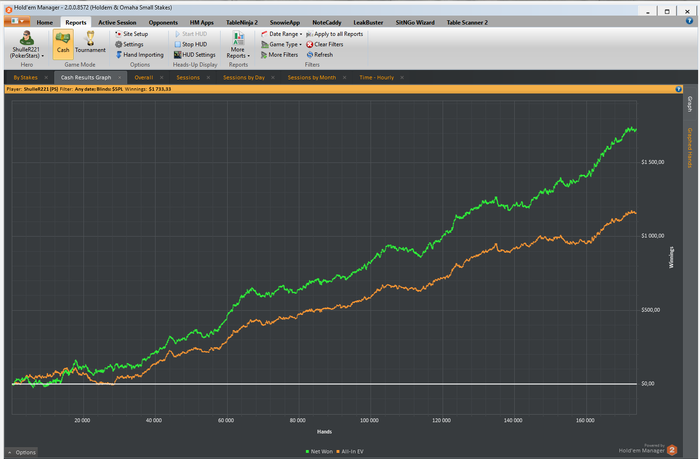
Task: Switch to the Home ribbon tab
Action: click(x=45, y=22)
